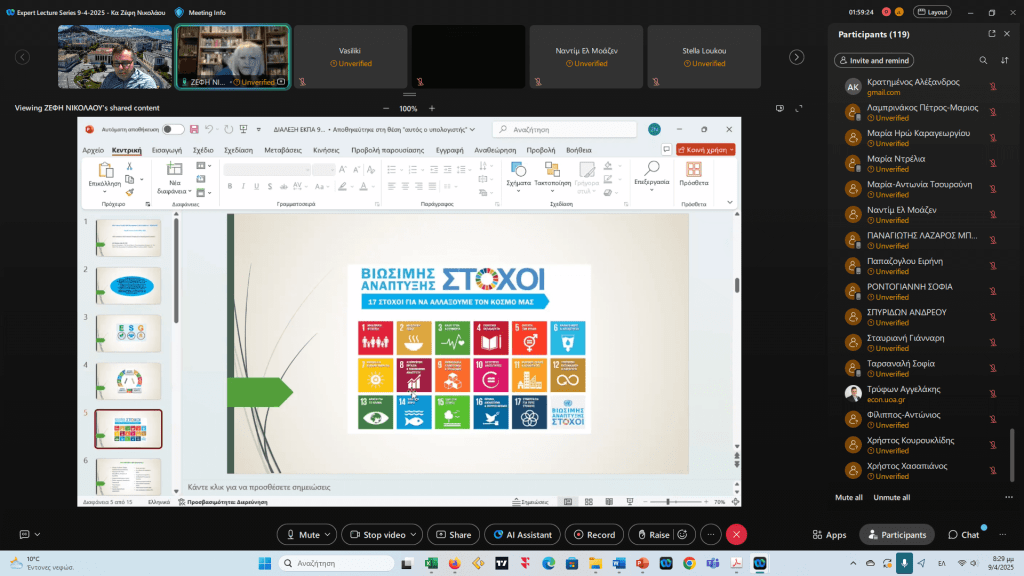Zoom in shared content with plus
The image size is (1024, 576).
pos(432,108)
